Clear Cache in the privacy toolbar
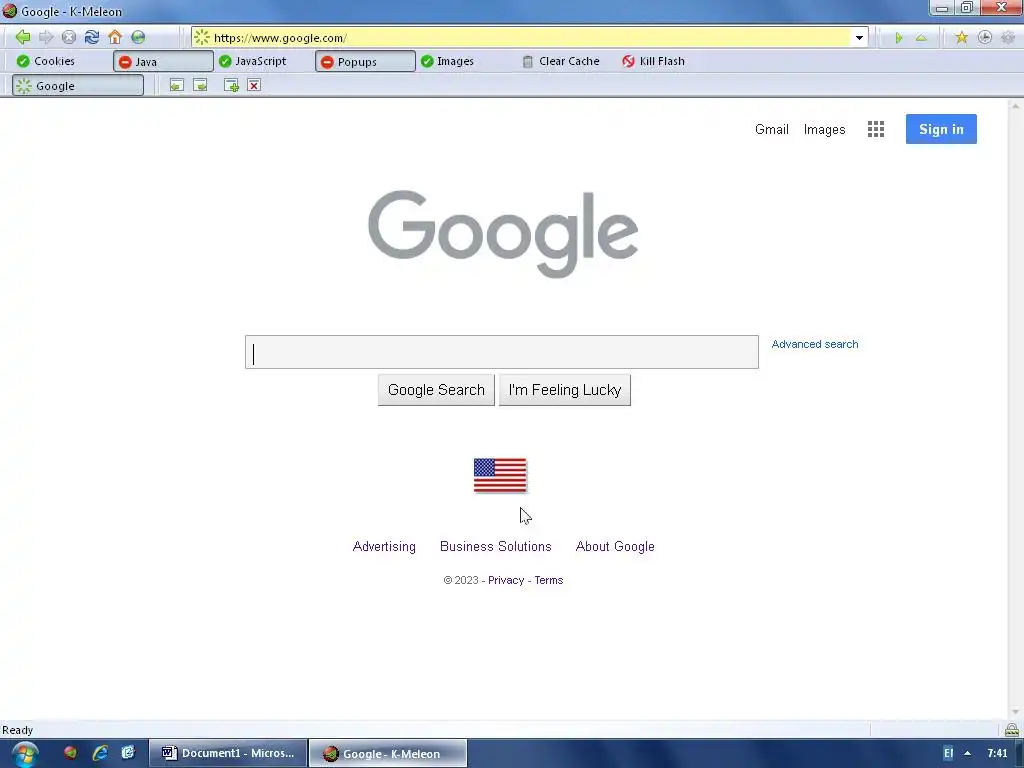The height and width of the screenshot is (768, 1024). tap(561, 61)
